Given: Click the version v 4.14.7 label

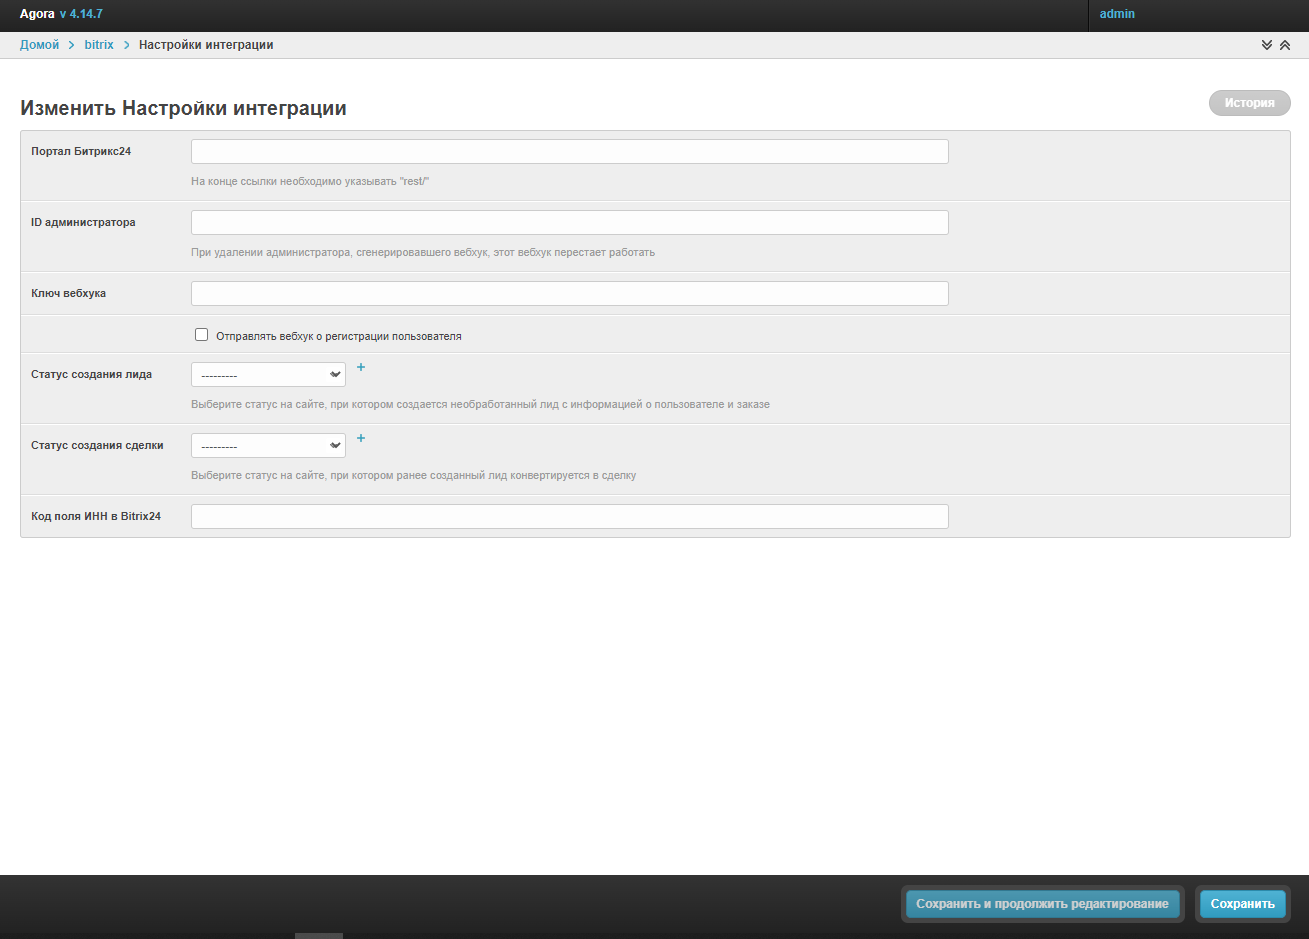Looking at the screenshot, I should (81, 14).
